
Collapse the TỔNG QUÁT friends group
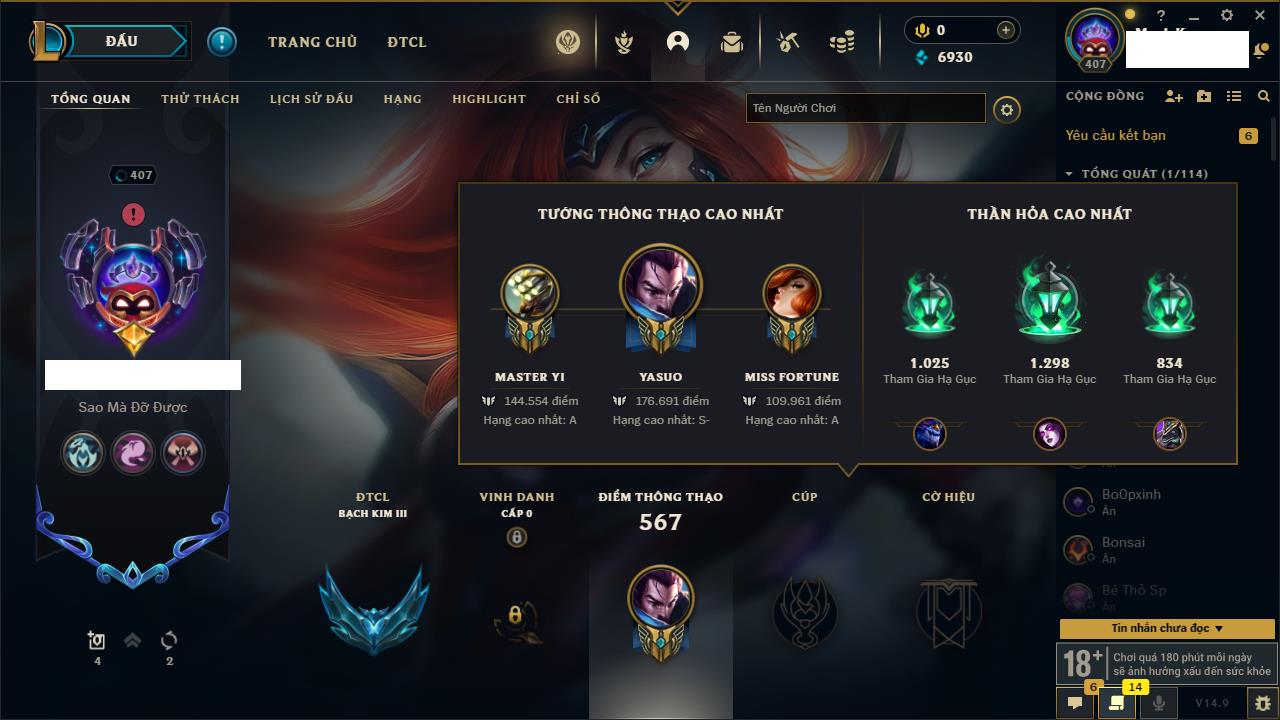pyautogui.click(x=1136, y=174)
